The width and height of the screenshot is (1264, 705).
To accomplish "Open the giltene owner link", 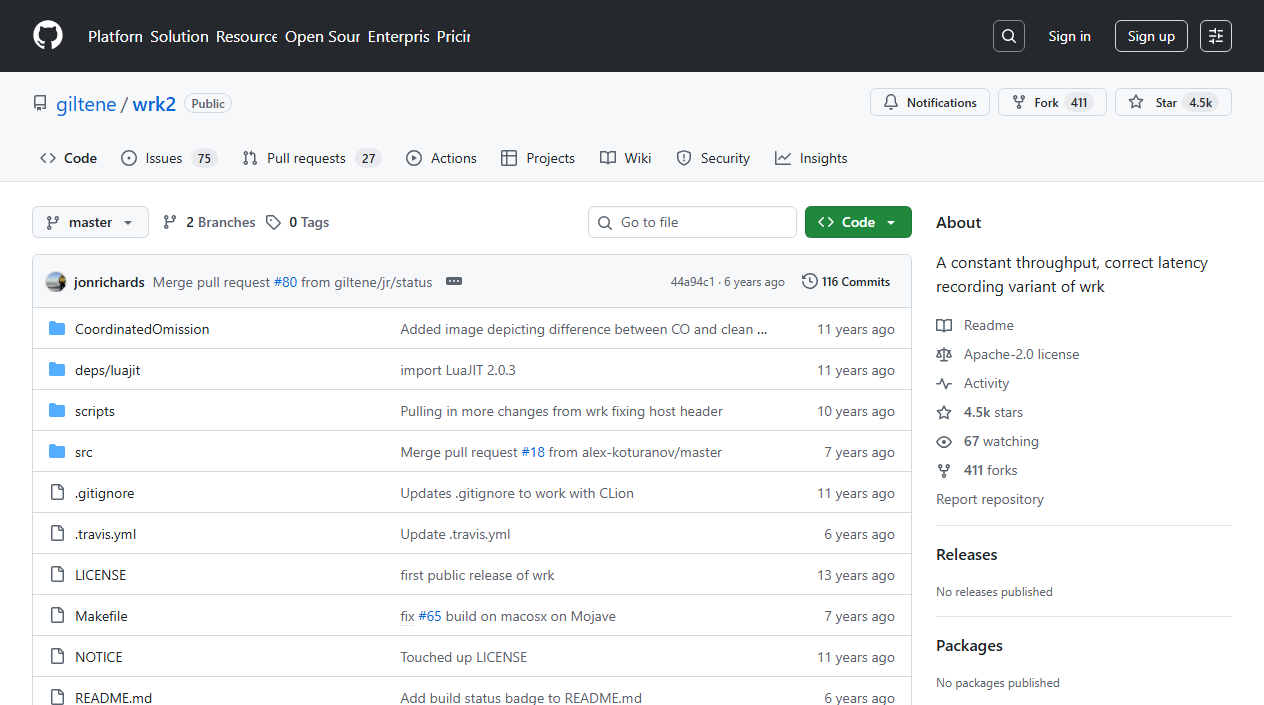I will (x=86, y=103).
